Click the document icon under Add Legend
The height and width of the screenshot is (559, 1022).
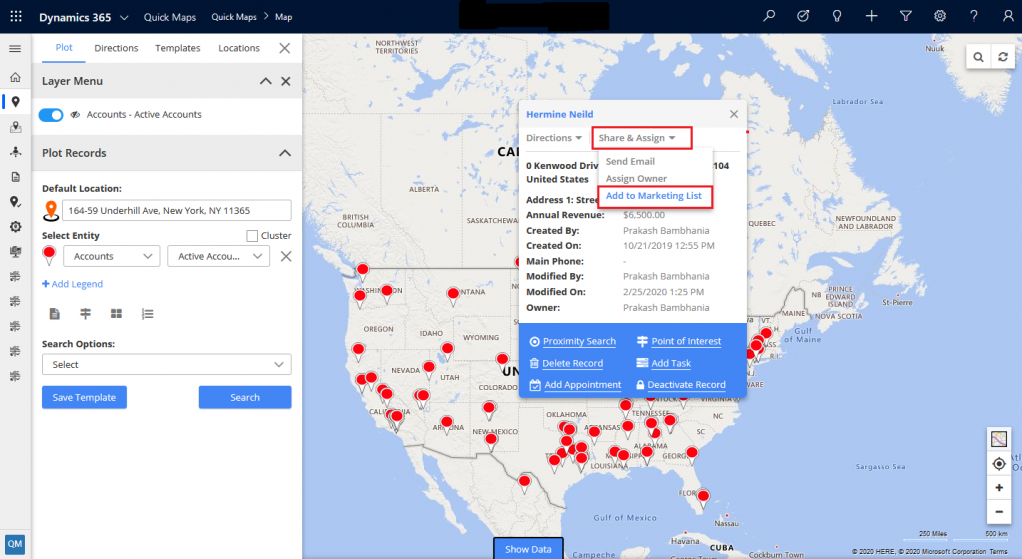pyautogui.click(x=55, y=314)
